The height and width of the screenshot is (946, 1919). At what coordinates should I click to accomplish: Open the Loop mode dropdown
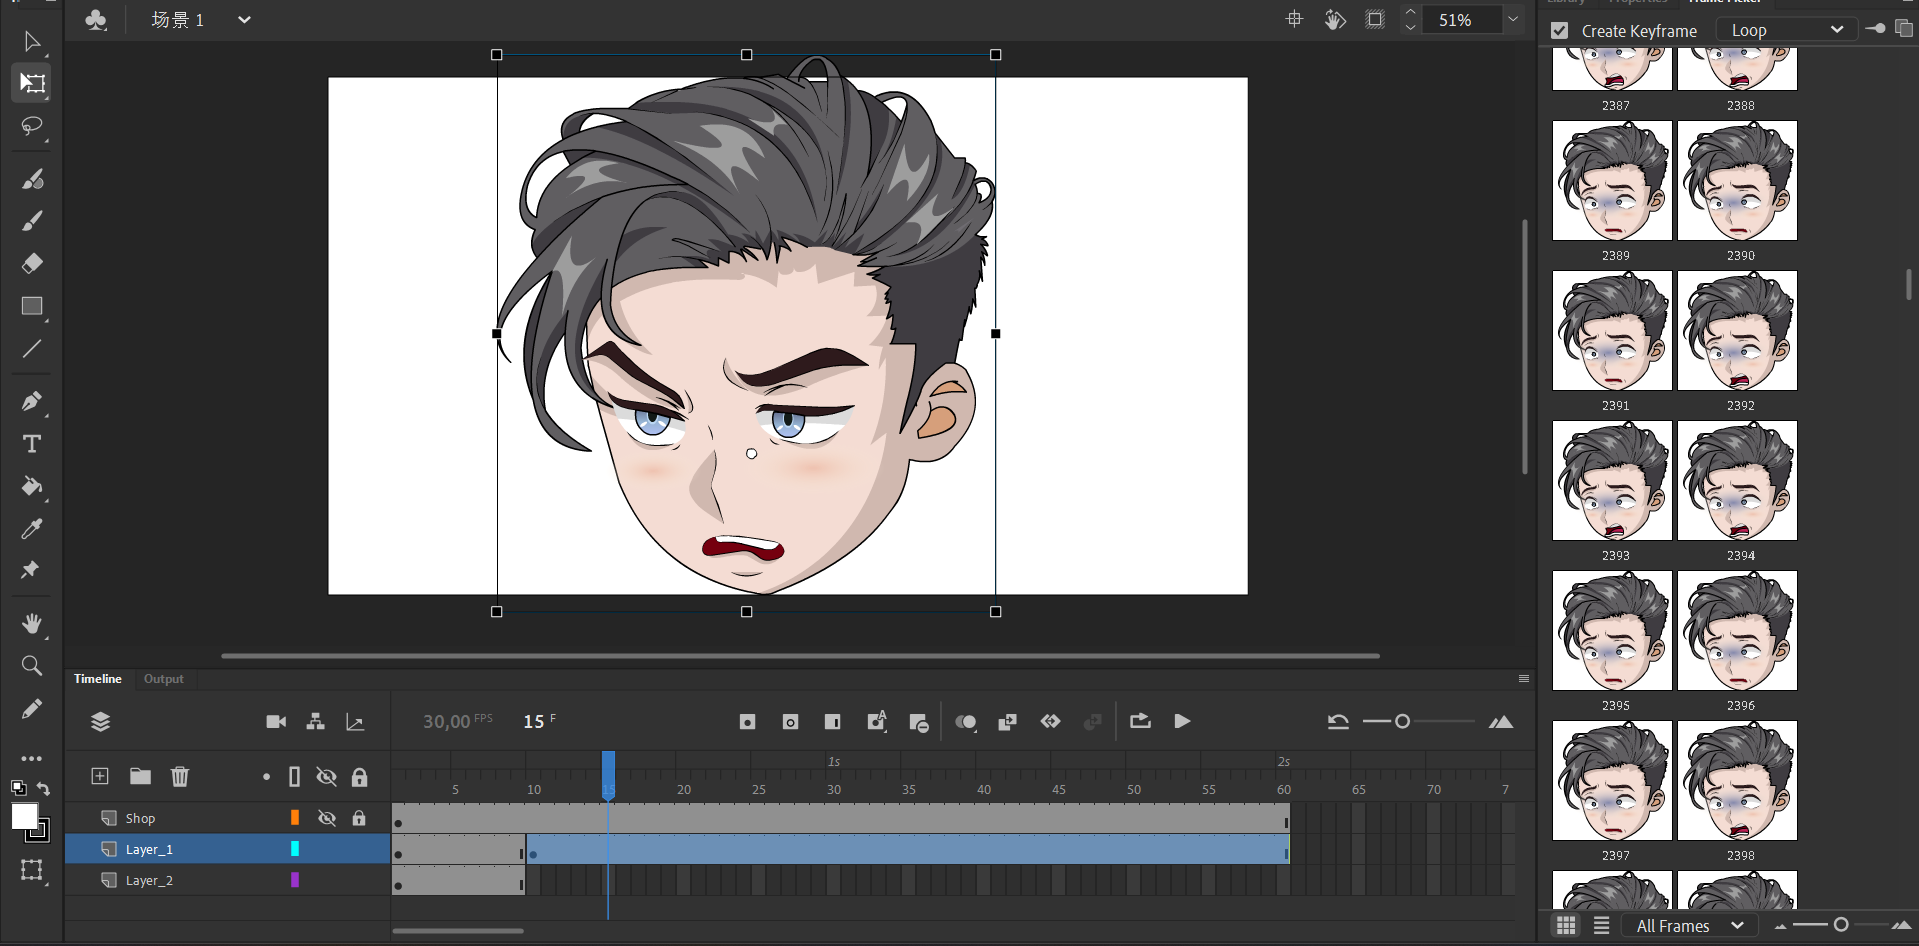[x=1786, y=30]
